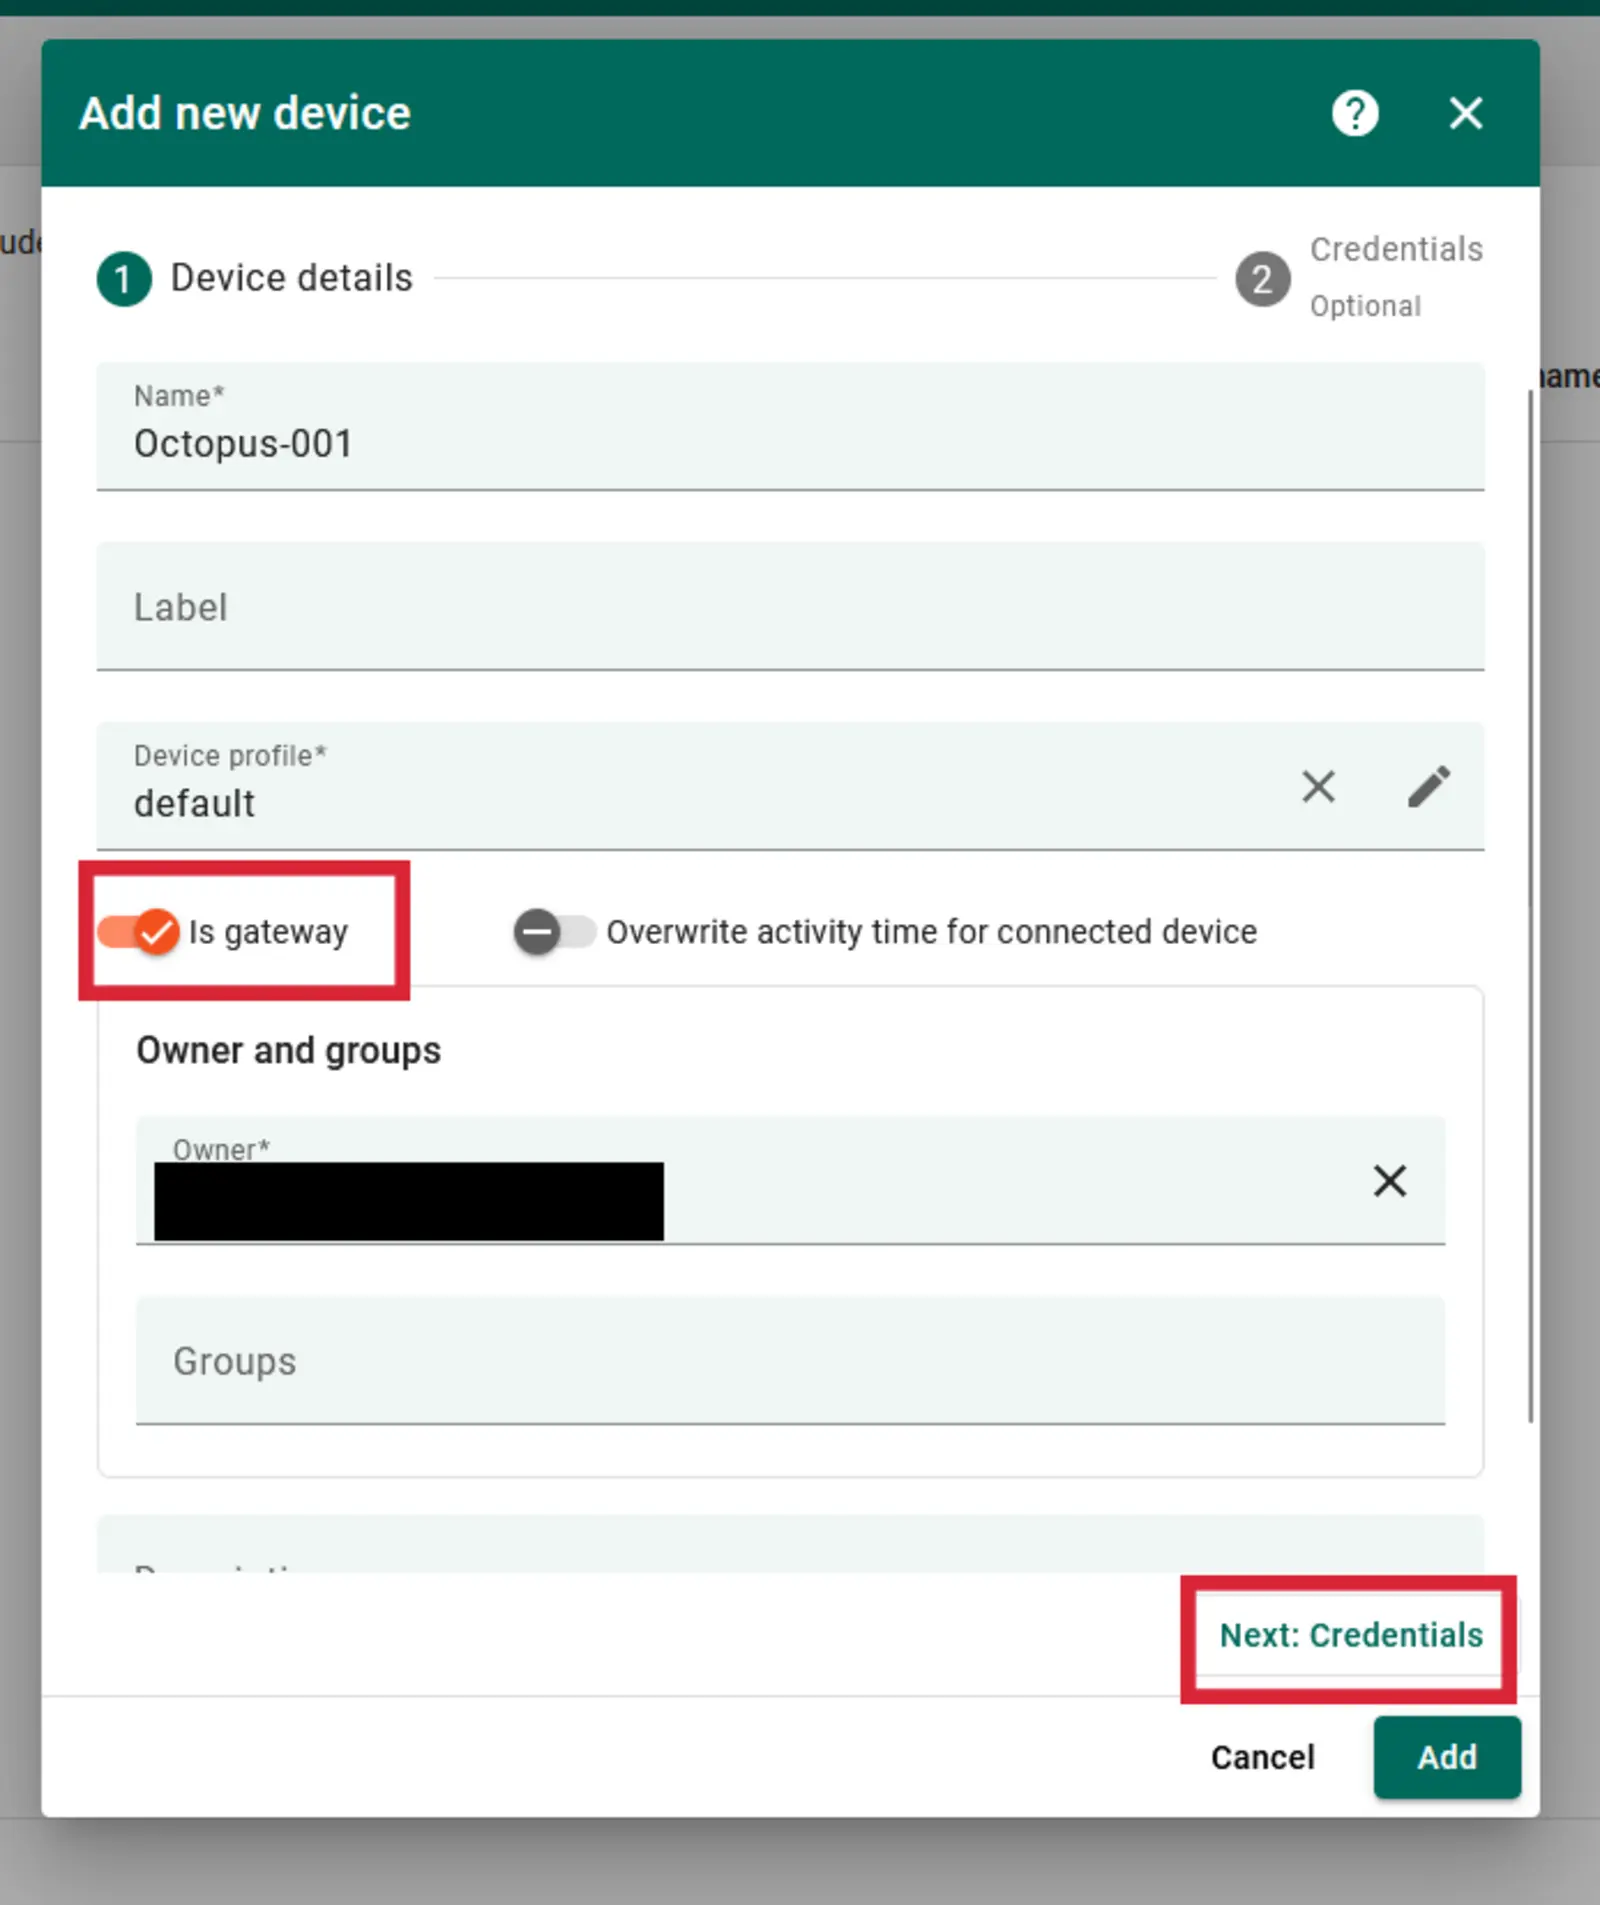Expand the Groups selection field
The height and width of the screenshot is (1905, 1600).
pos(790,1361)
